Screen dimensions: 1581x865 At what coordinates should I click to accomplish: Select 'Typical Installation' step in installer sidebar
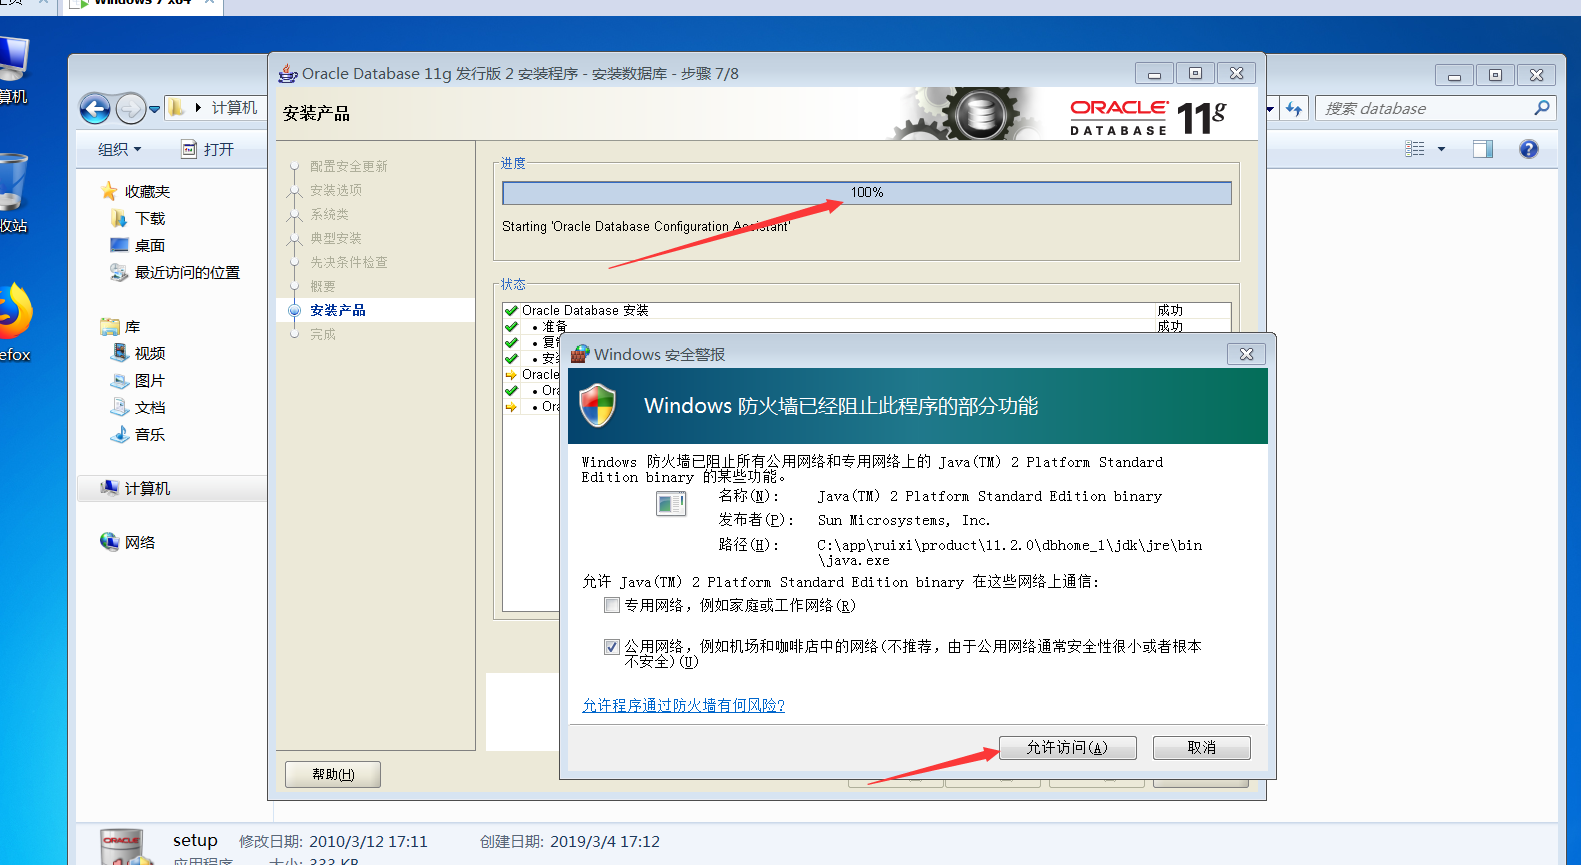(336, 238)
